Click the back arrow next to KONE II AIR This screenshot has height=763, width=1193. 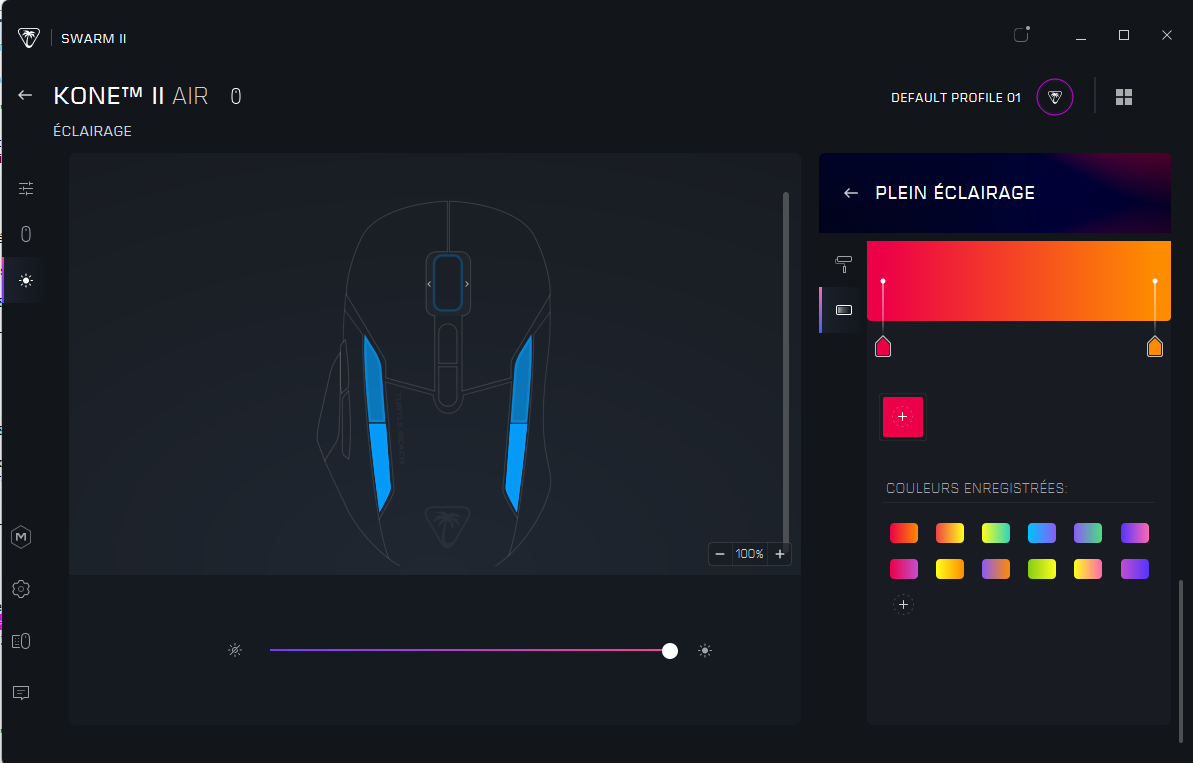(24, 94)
